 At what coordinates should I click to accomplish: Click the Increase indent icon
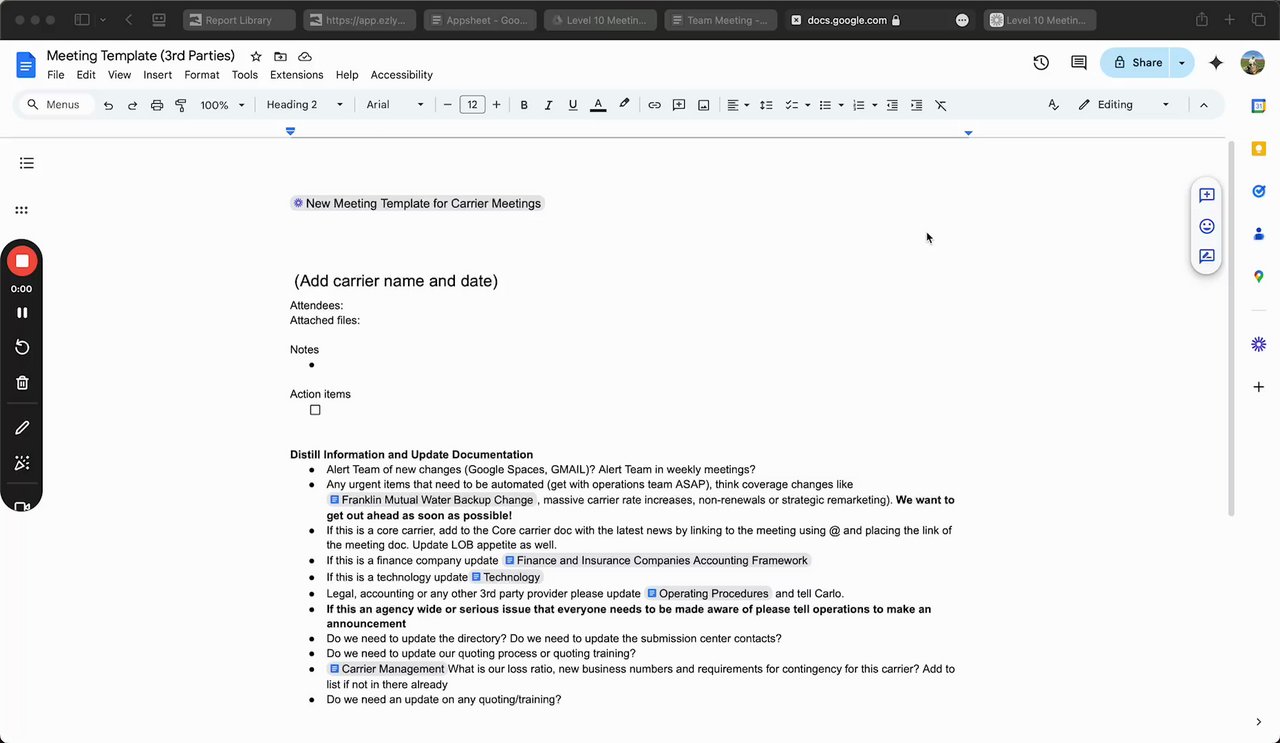click(x=916, y=105)
